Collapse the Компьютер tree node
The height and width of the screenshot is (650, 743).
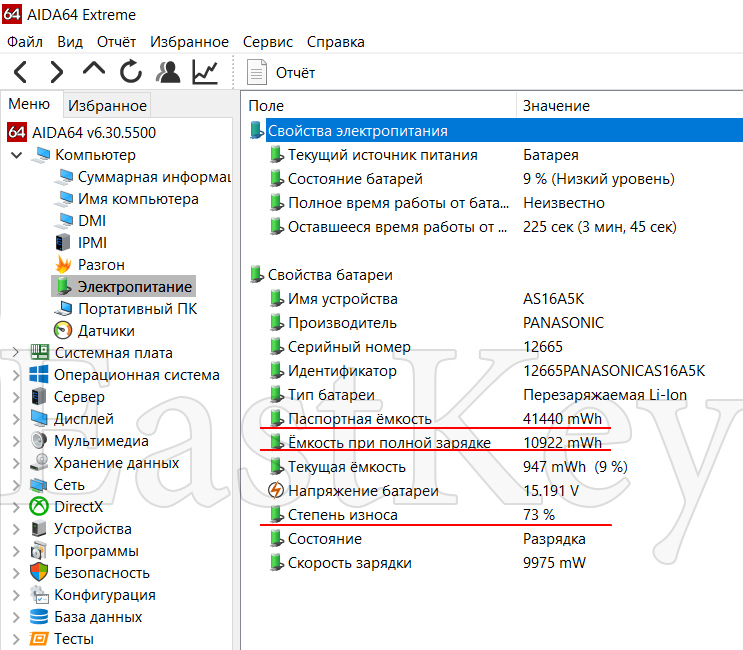click(17, 155)
